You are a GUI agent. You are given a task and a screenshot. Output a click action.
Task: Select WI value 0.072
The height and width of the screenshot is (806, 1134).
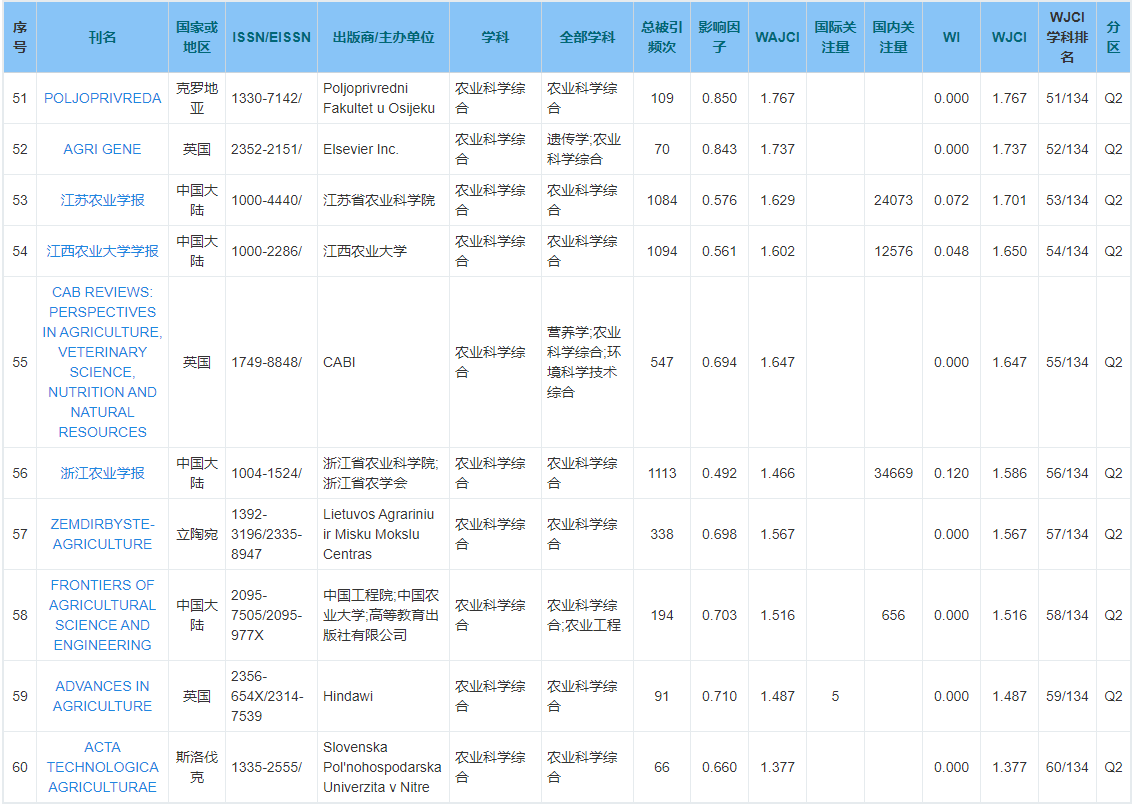(x=952, y=200)
